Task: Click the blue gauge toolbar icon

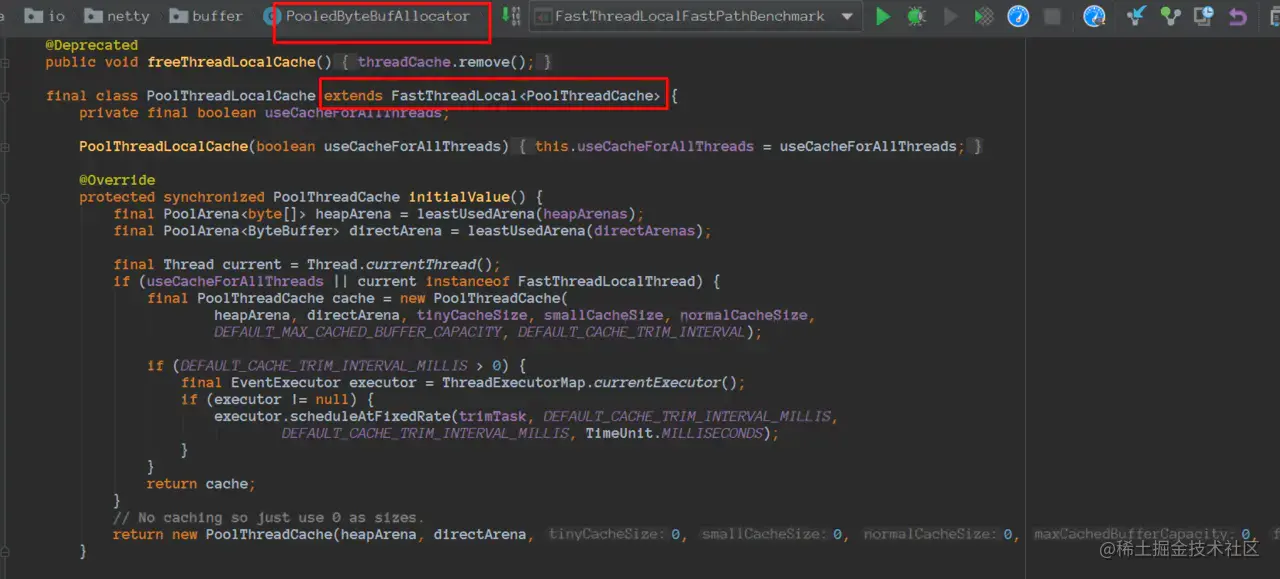Action: click(1095, 16)
